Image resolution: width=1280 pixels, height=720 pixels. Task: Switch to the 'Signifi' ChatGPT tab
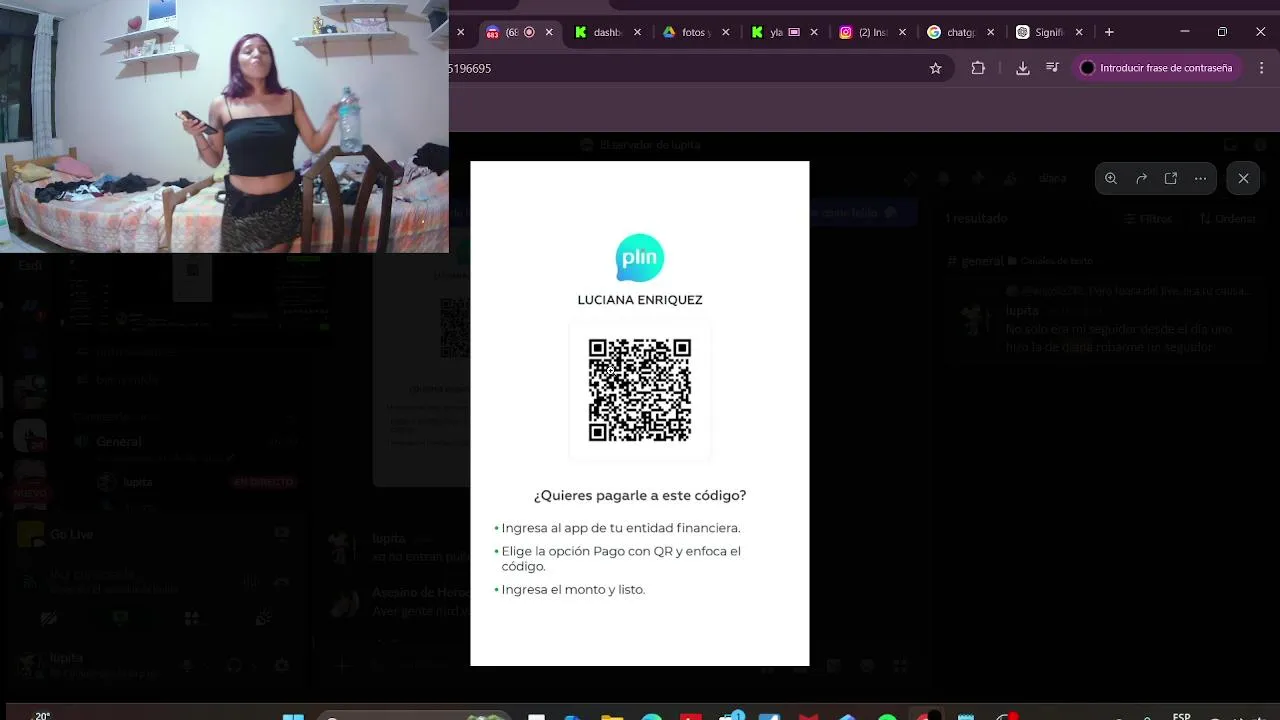coord(1040,32)
